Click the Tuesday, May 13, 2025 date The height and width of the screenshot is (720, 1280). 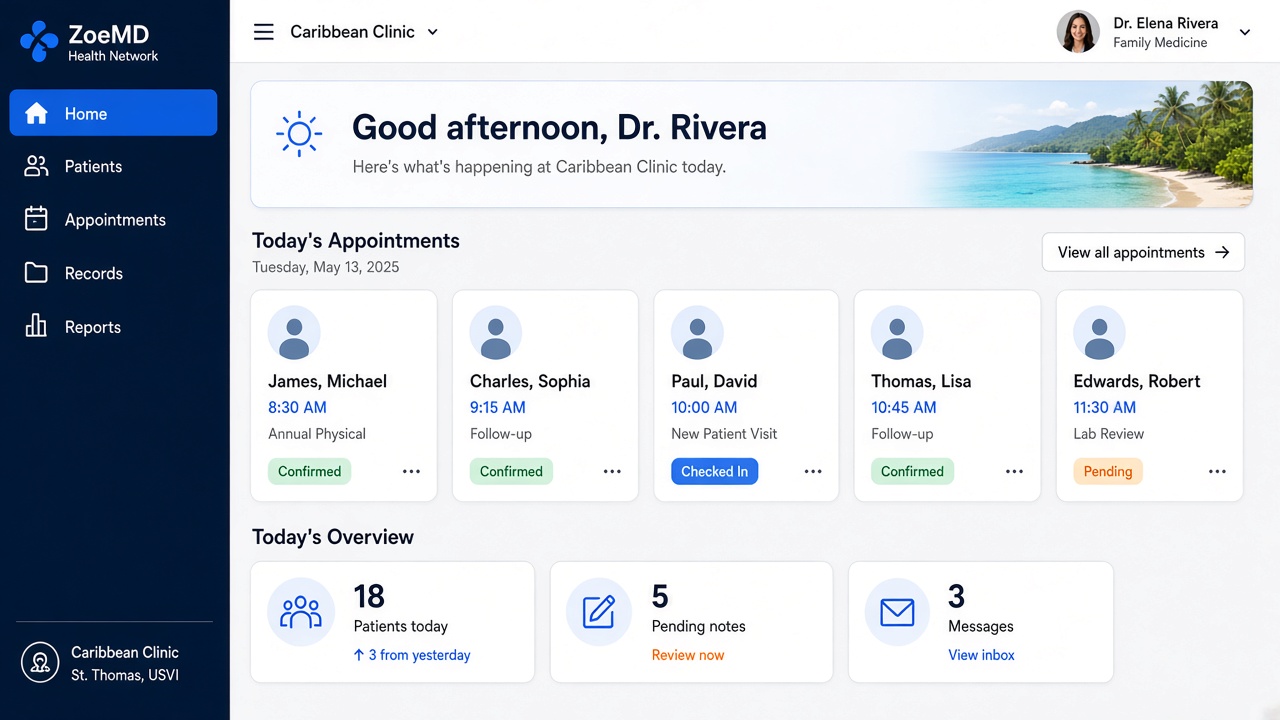click(x=326, y=267)
